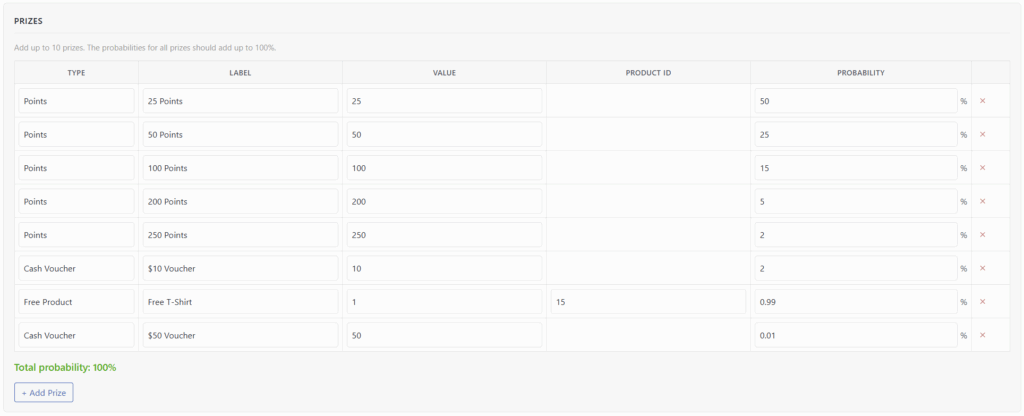The height and width of the screenshot is (416, 1024).
Task: Remove the 100 Points prize row
Action: coord(982,168)
